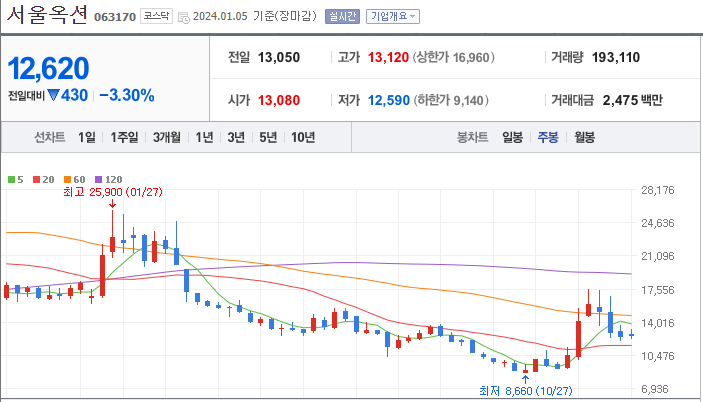Click the 28,176 price axis label

click(657, 190)
